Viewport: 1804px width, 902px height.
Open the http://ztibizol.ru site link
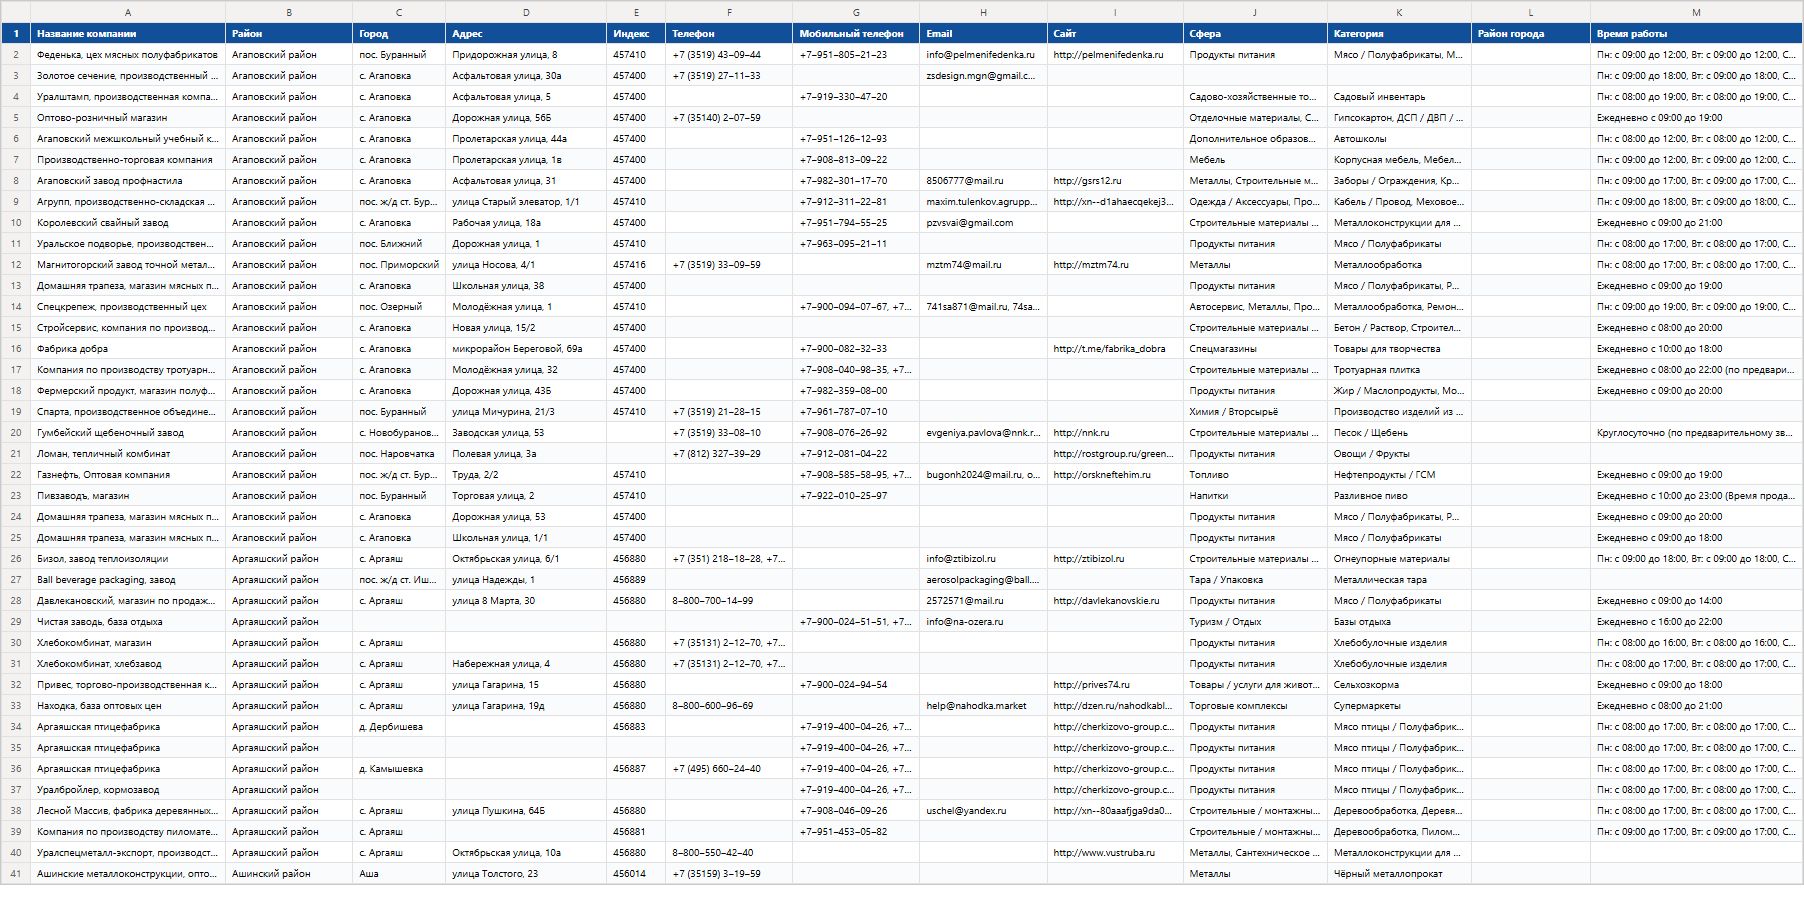pos(1089,559)
